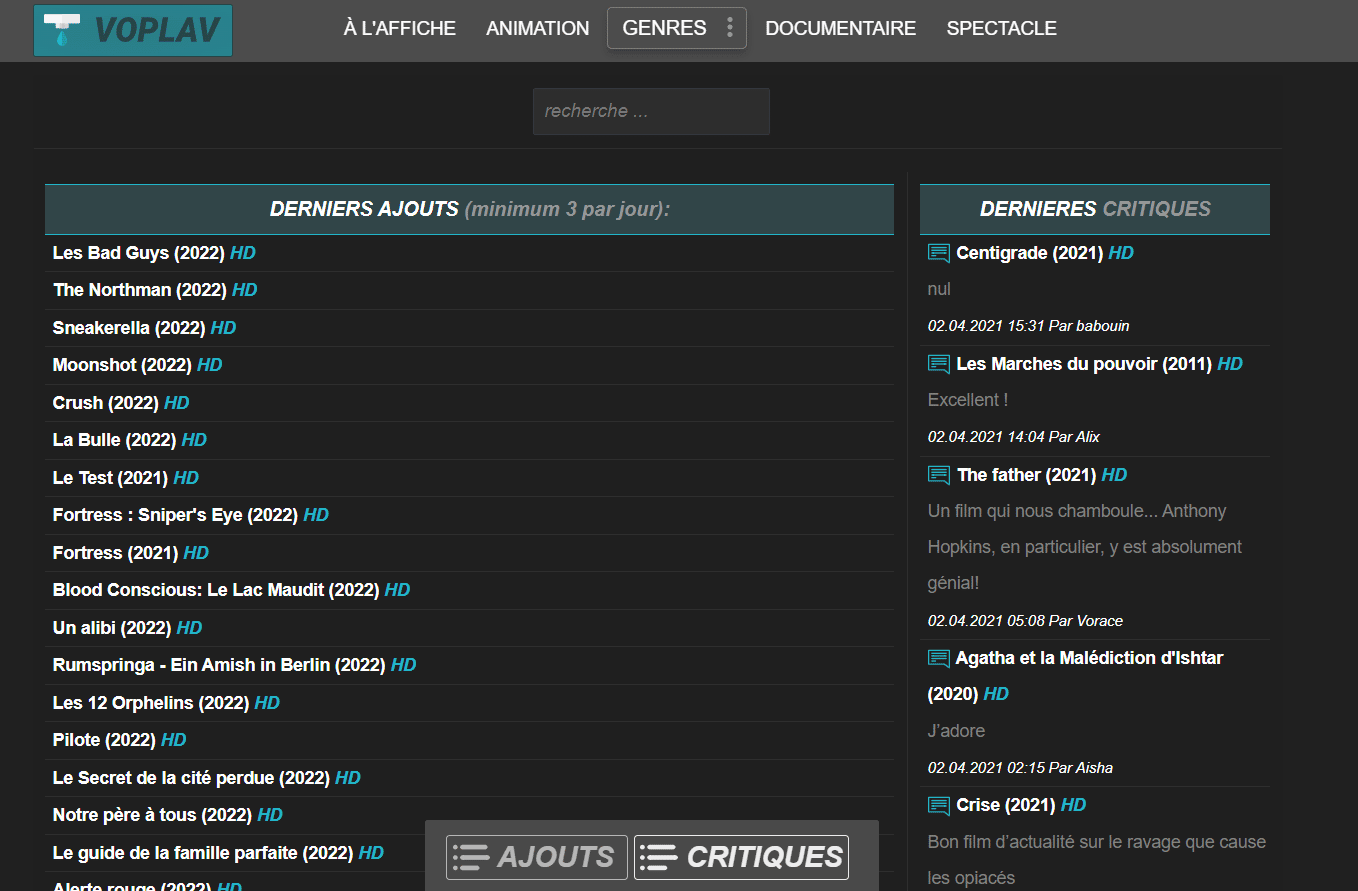Open the Documentaire category
1358x891 pixels.
[840, 28]
